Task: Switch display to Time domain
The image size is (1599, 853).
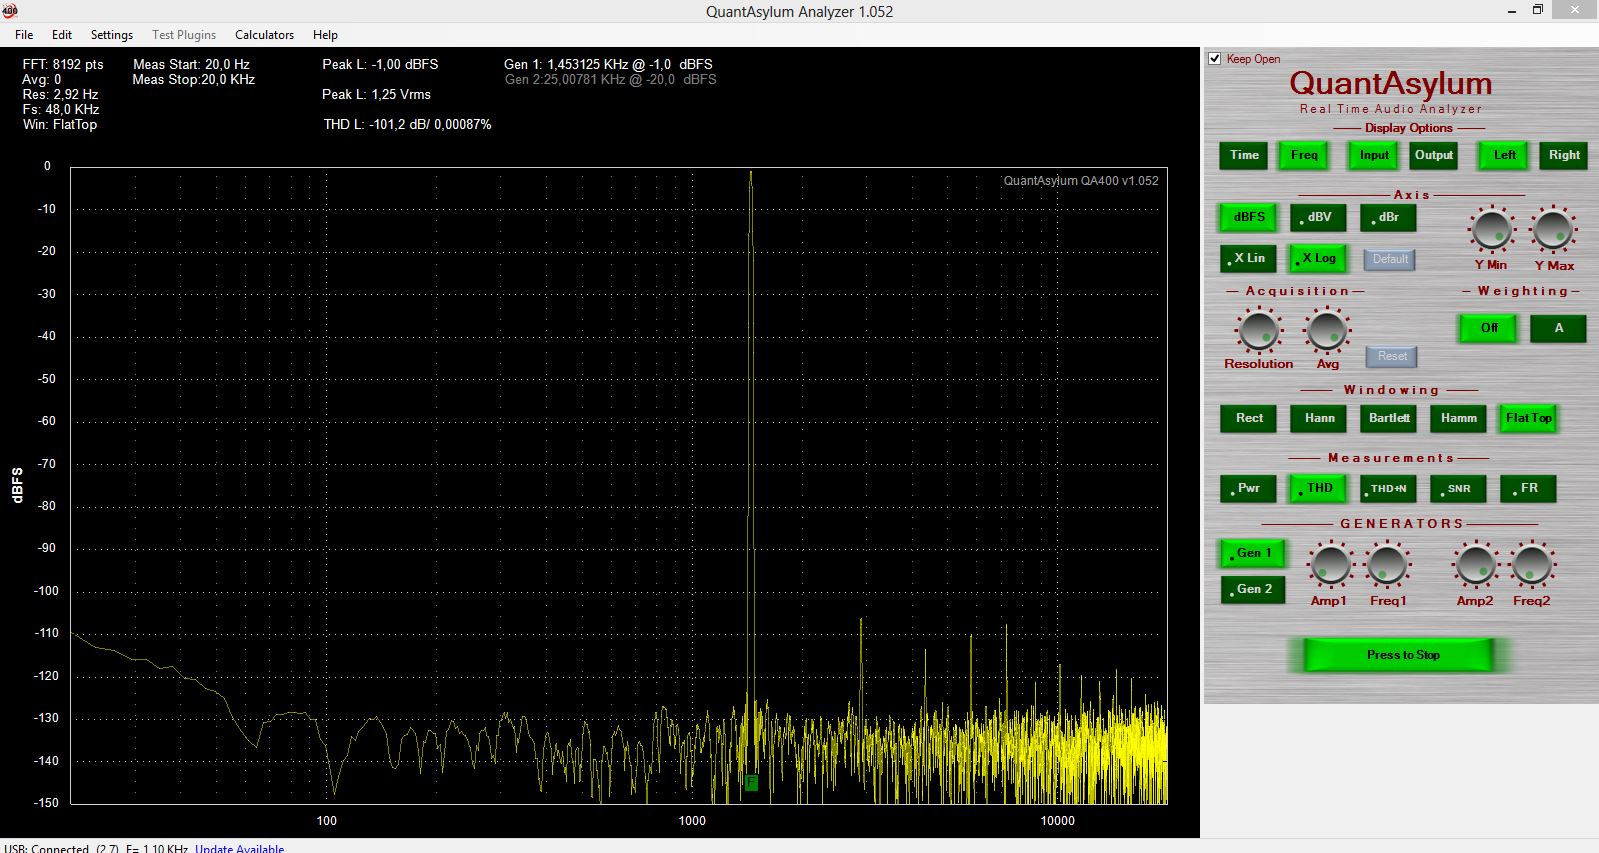Action: pos(1244,155)
